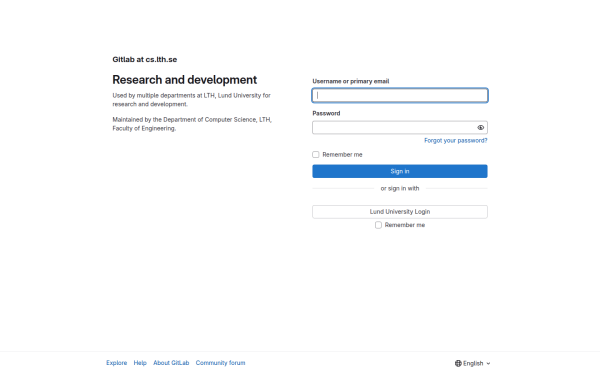This screenshot has width=600, height=375.
Task: Click the 'Username or primary email' label
Action: (x=351, y=81)
